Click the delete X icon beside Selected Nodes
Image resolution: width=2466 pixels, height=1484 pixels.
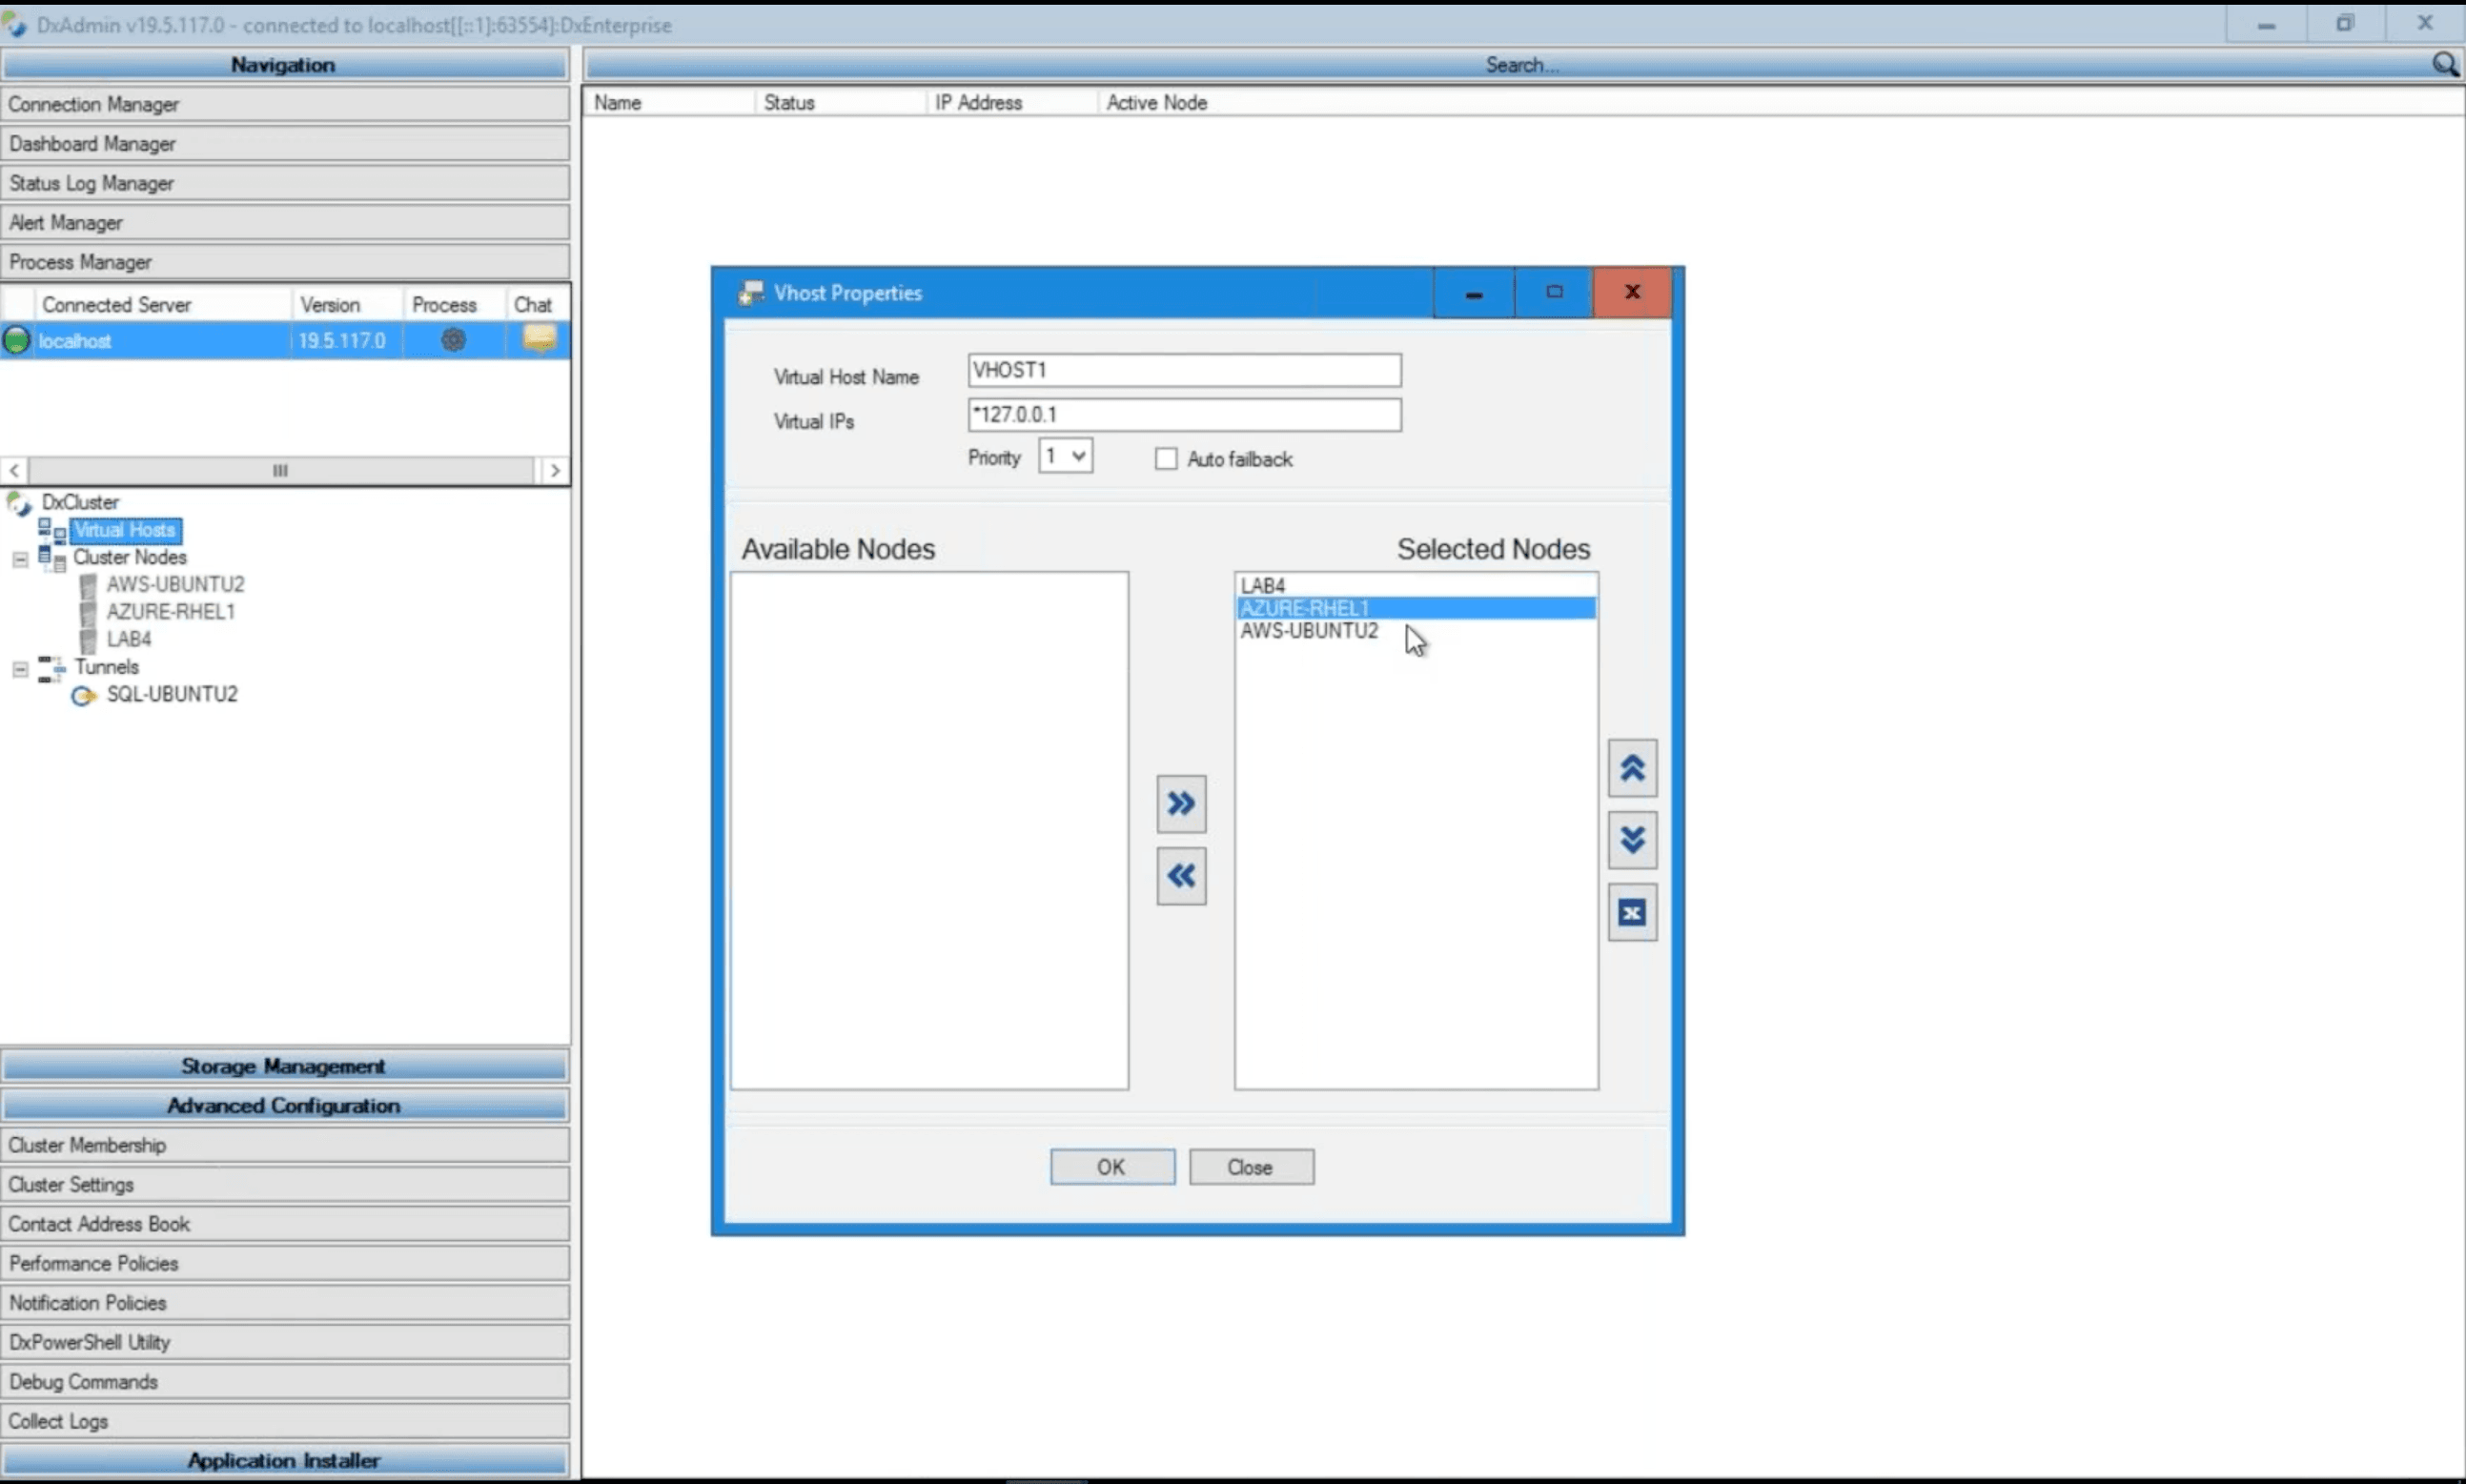tap(1632, 912)
